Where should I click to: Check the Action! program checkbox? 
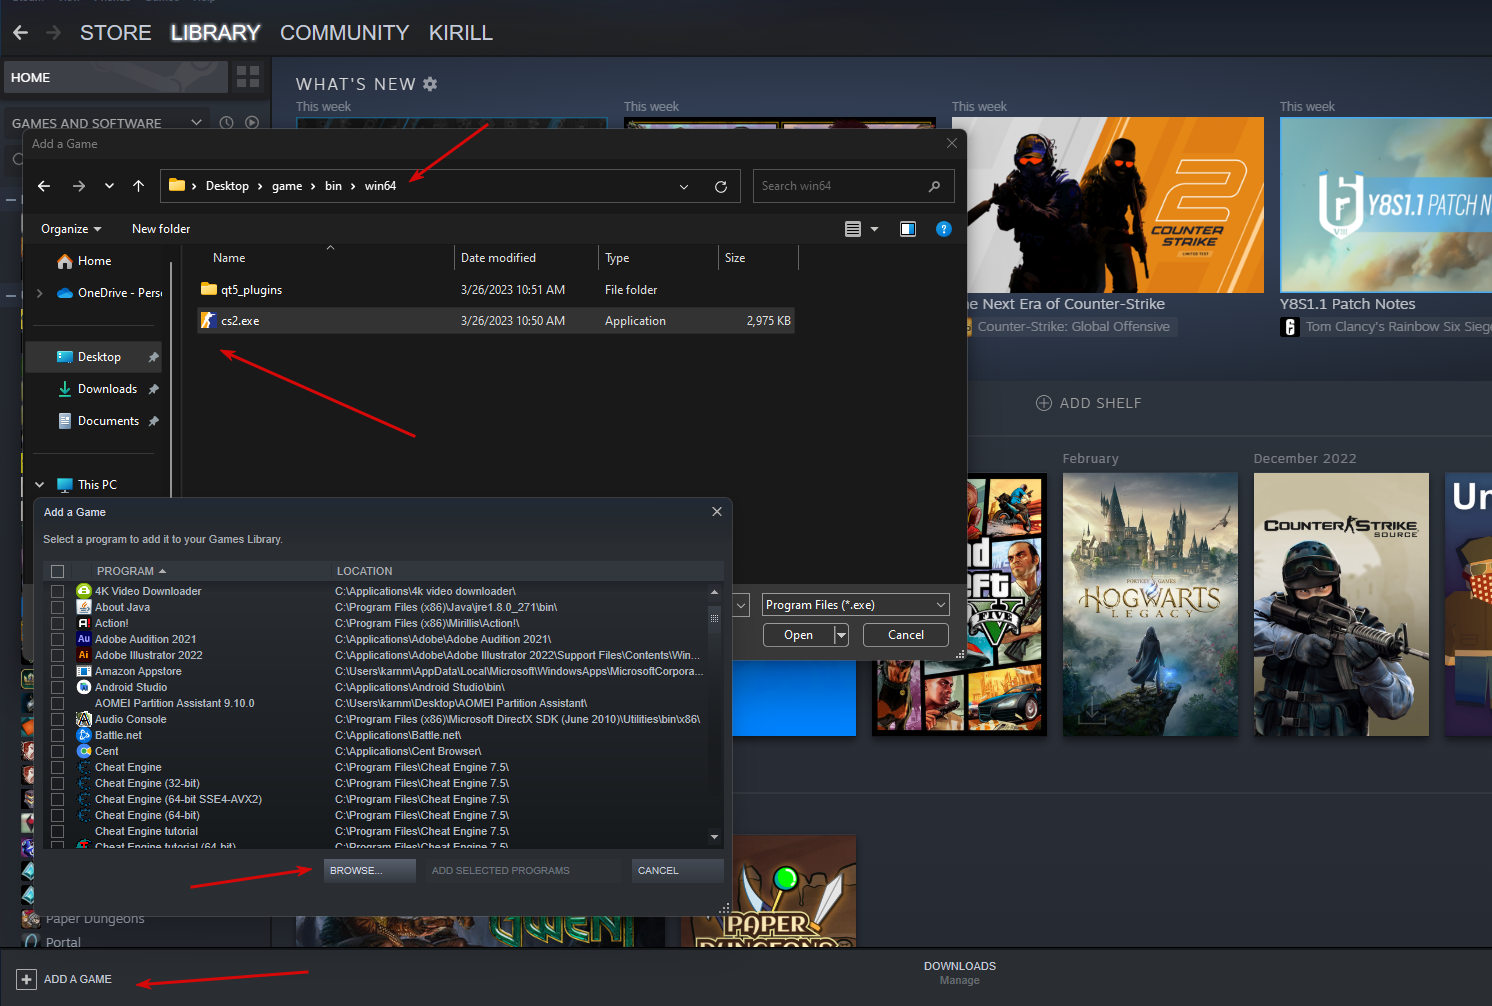[58, 623]
